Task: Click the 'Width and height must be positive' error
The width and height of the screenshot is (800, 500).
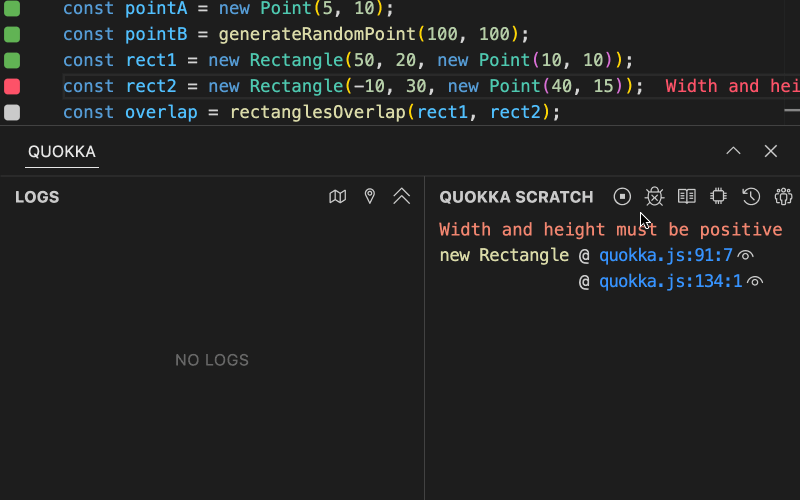Action: point(611,230)
